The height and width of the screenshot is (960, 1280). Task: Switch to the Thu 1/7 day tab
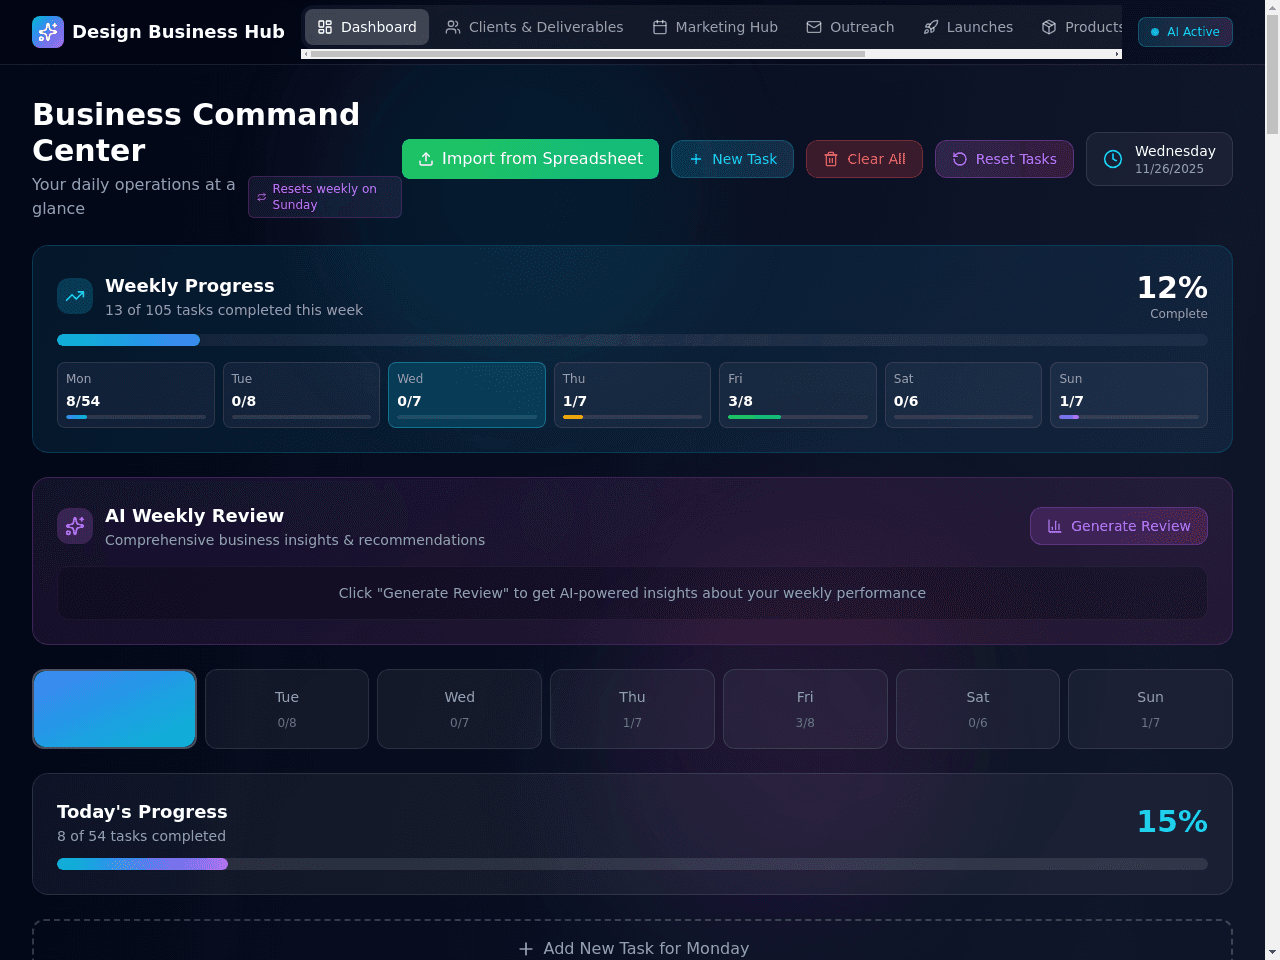632,709
